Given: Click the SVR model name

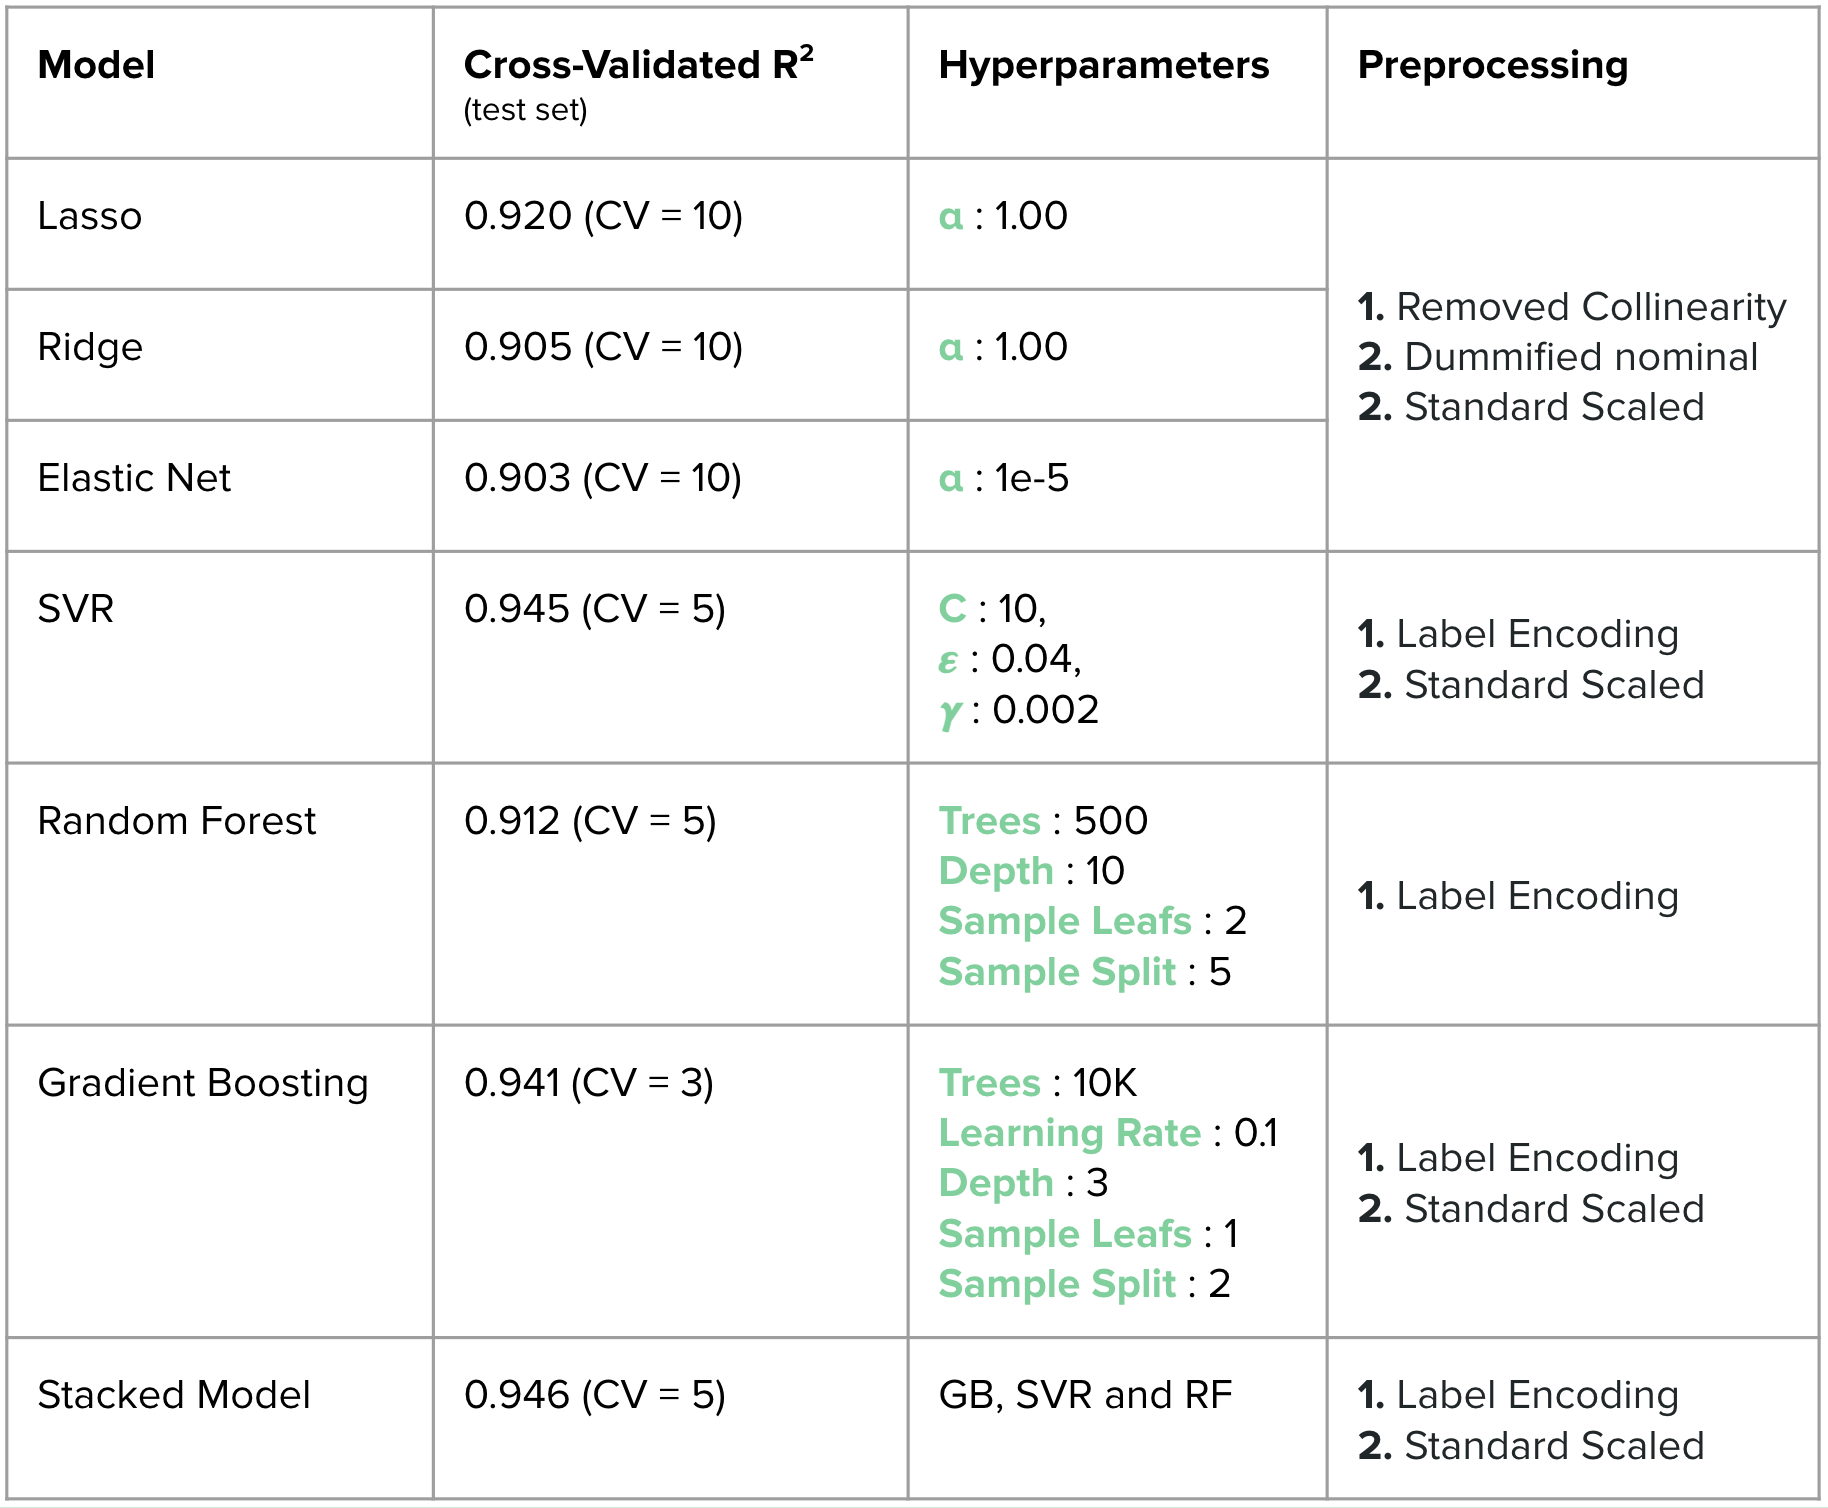Looking at the screenshot, I should [76, 610].
